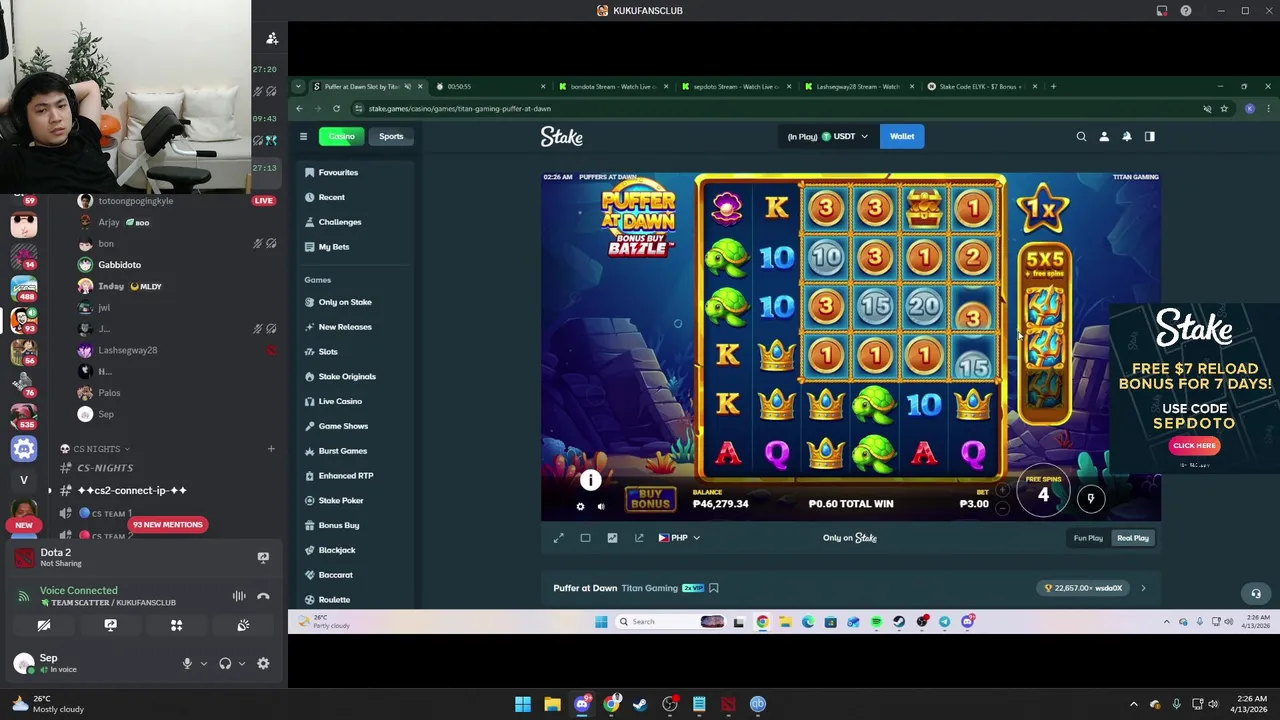Reload the browser page
The width and height of the screenshot is (1280, 720).
(336, 108)
